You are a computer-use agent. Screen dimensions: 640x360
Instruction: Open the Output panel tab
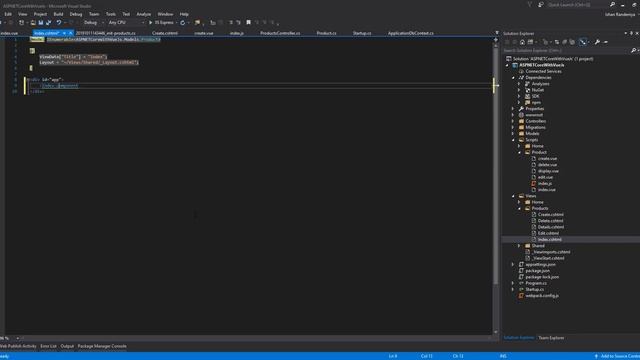pyautogui.click(x=67, y=346)
